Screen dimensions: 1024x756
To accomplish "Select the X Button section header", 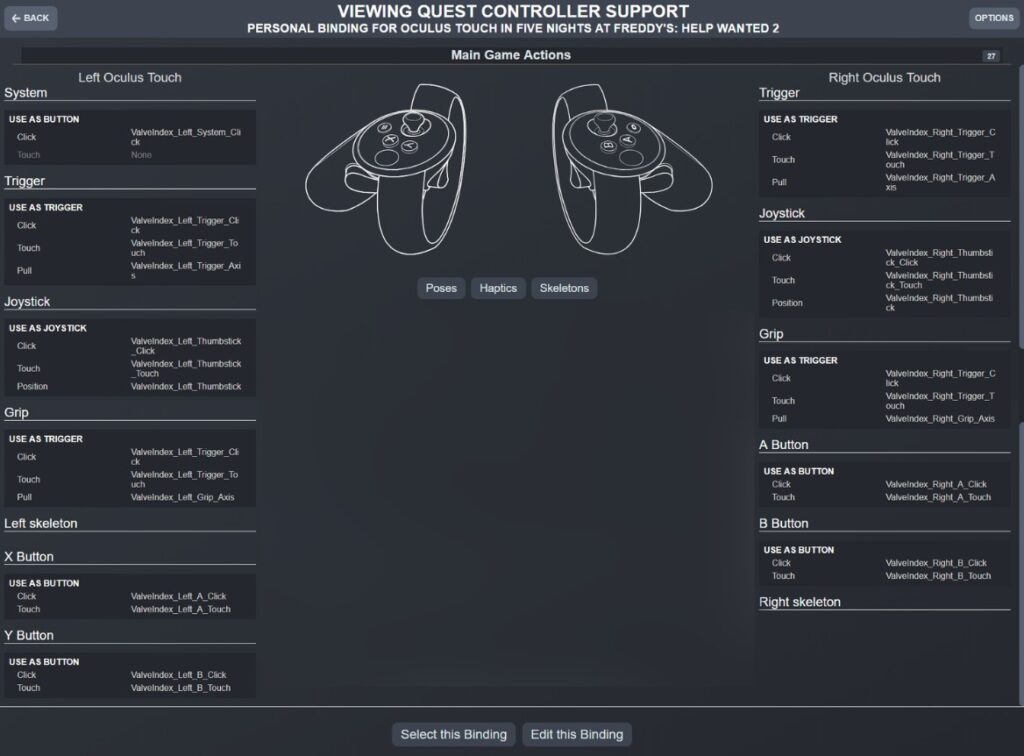I will click(130, 558).
